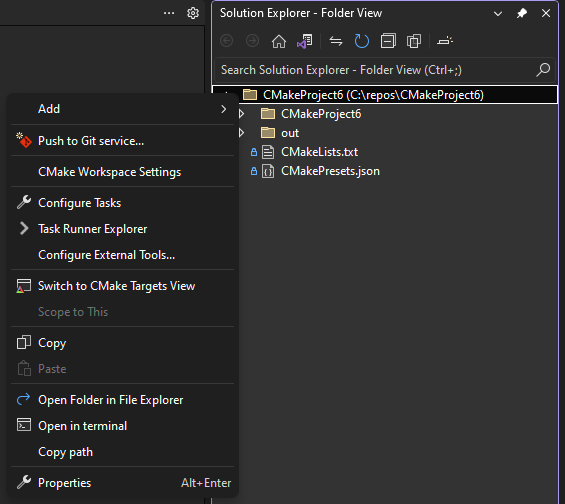The width and height of the screenshot is (565, 504).
Task: Click the Sync with Active Document icon
Action: pos(336,41)
